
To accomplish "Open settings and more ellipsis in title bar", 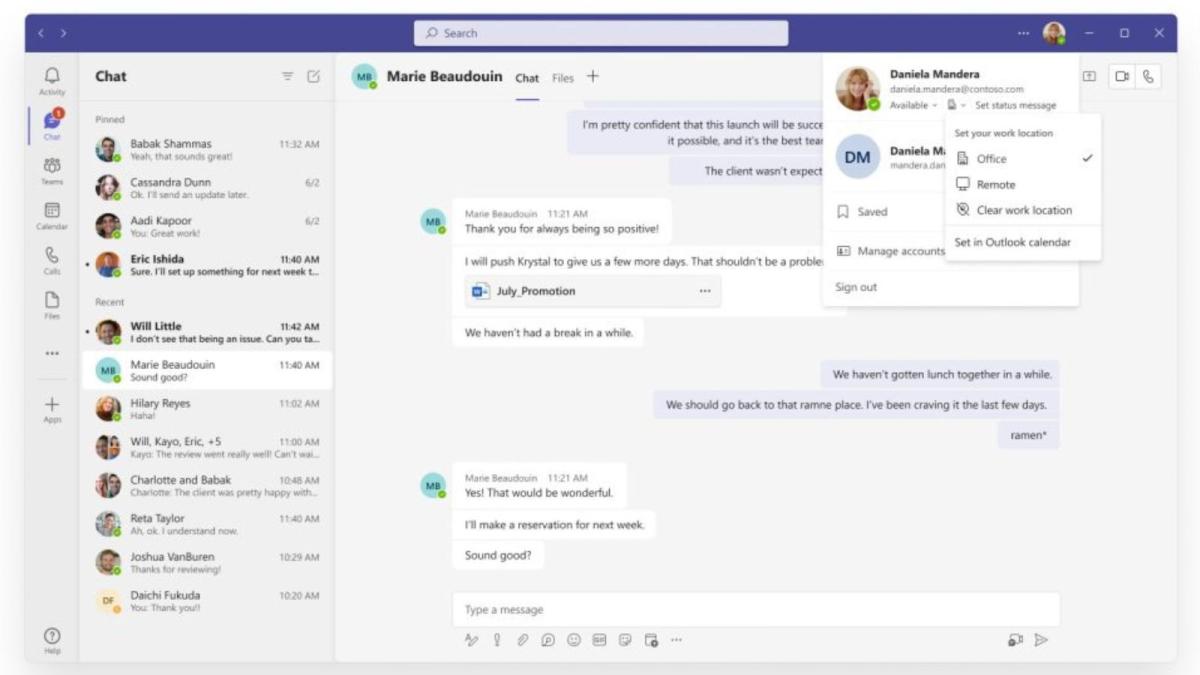I will click(1023, 33).
